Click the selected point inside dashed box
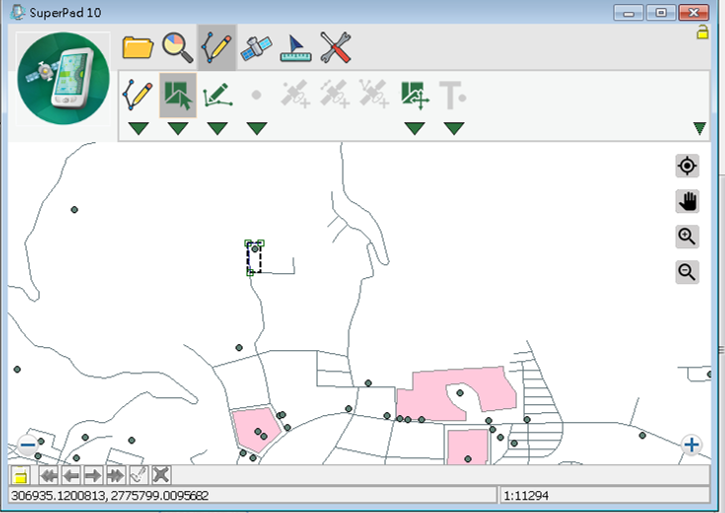This screenshot has height=513, width=725. pyautogui.click(x=255, y=249)
